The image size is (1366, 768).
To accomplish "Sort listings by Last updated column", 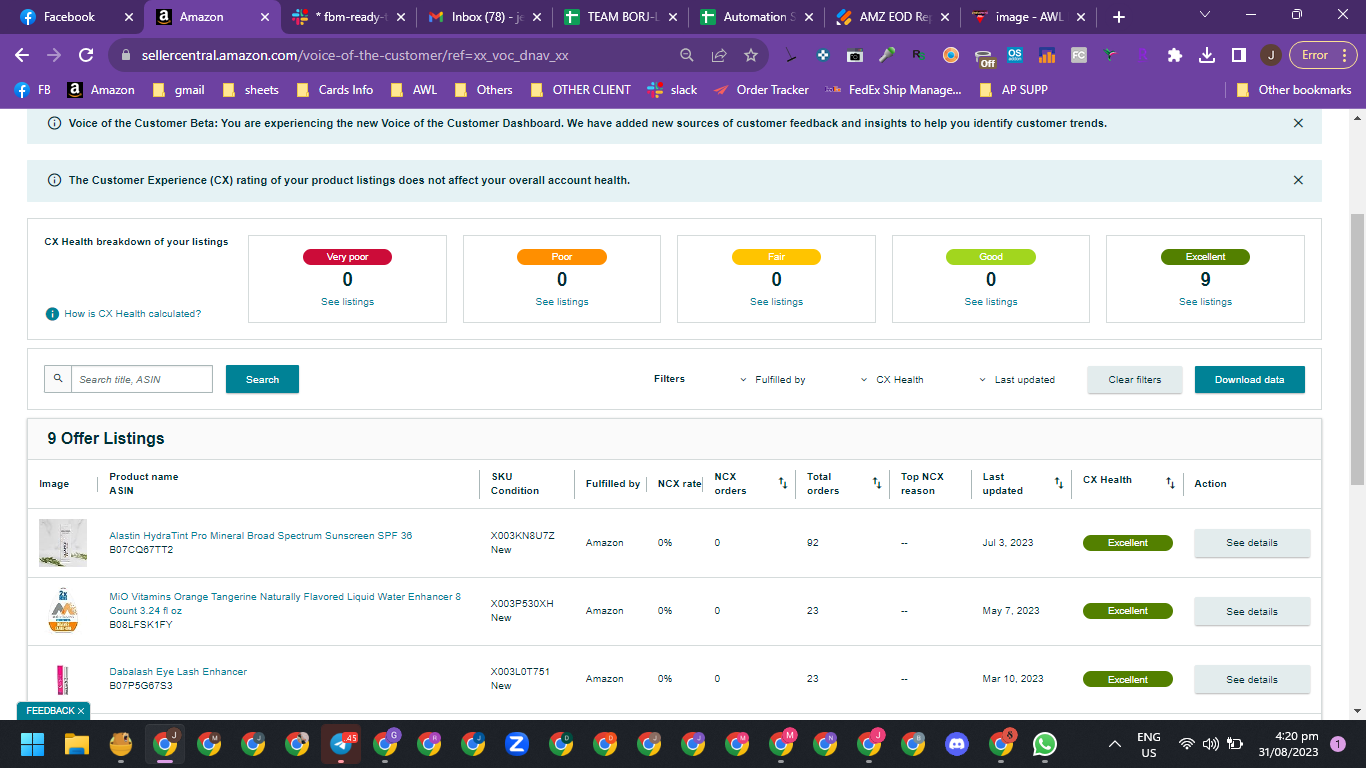I will tap(1059, 484).
